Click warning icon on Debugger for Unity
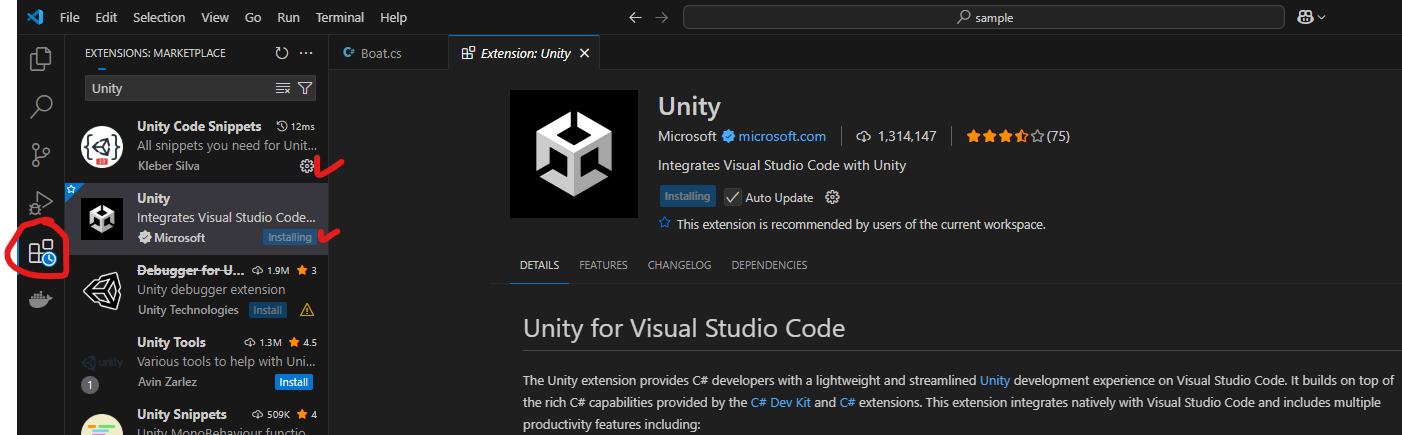 [x=306, y=310]
